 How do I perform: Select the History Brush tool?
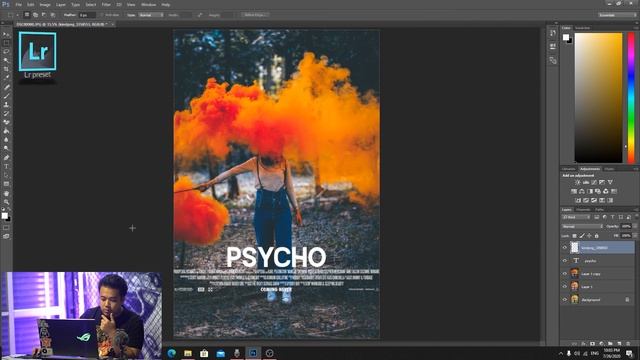6,113
